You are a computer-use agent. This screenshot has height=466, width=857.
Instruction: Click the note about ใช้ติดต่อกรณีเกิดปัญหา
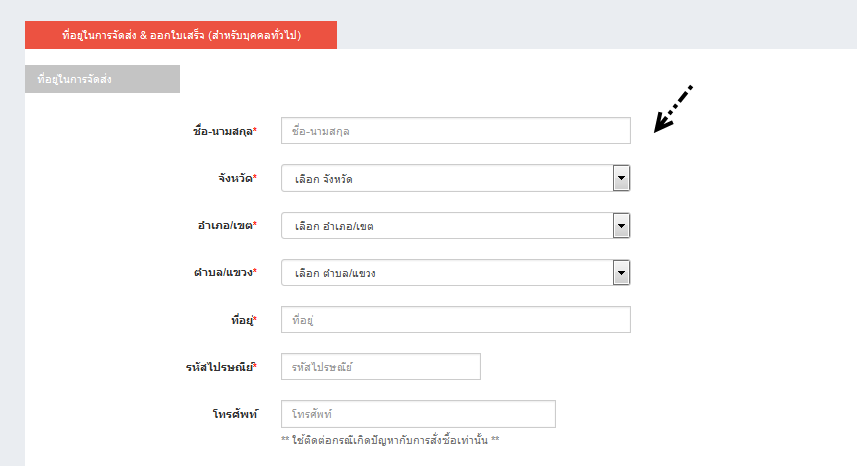[390, 440]
